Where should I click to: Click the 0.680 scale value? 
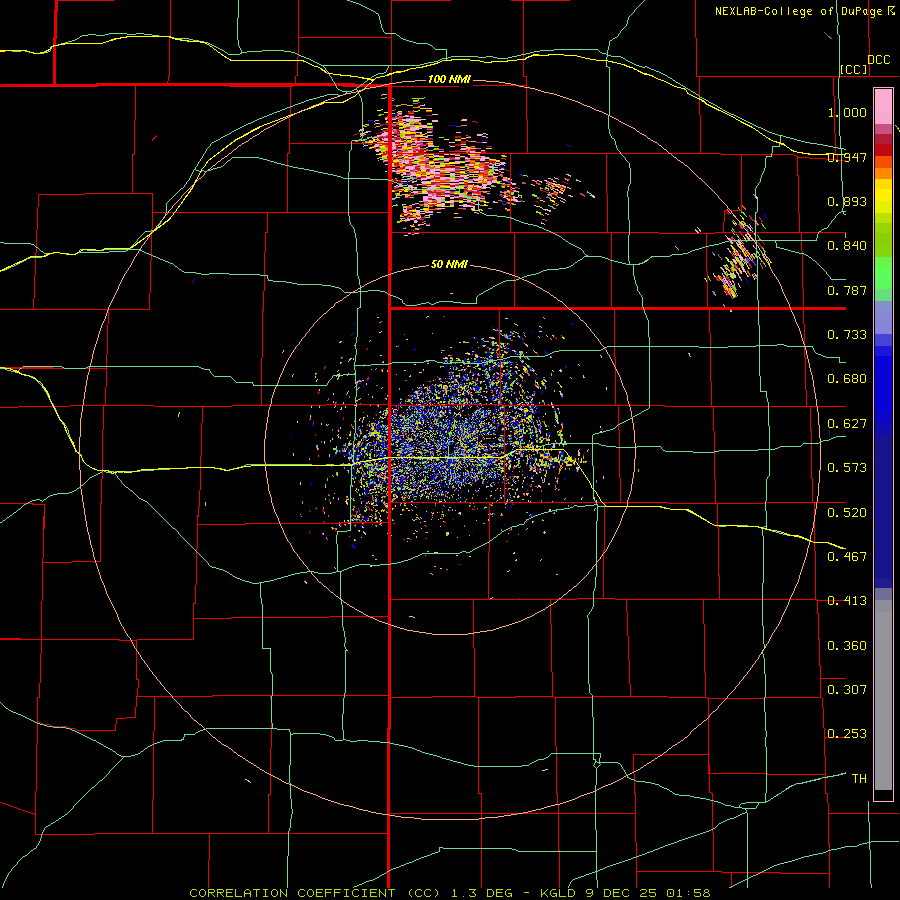coord(847,379)
